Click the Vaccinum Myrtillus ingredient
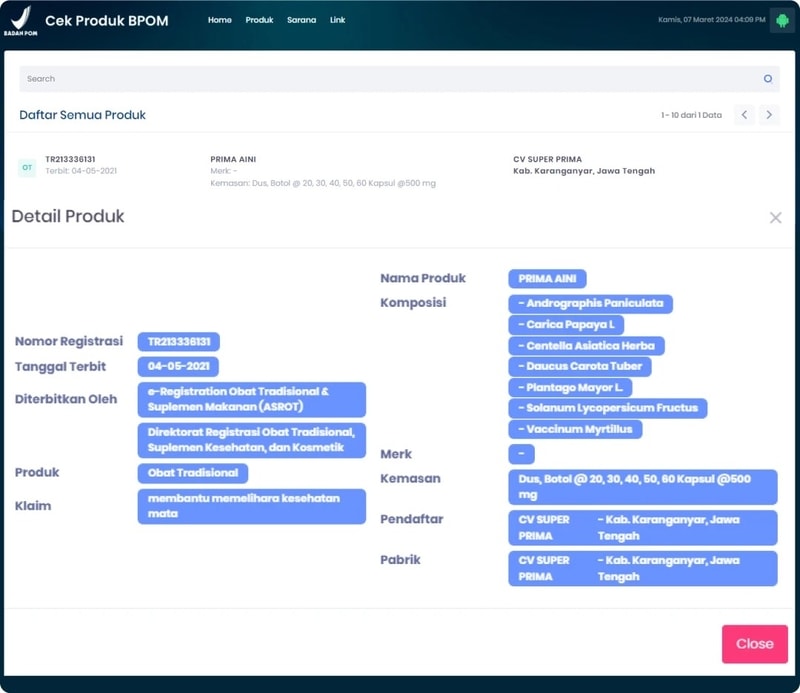This screenshot has width=800, height=693. click(x=576, y=430)
